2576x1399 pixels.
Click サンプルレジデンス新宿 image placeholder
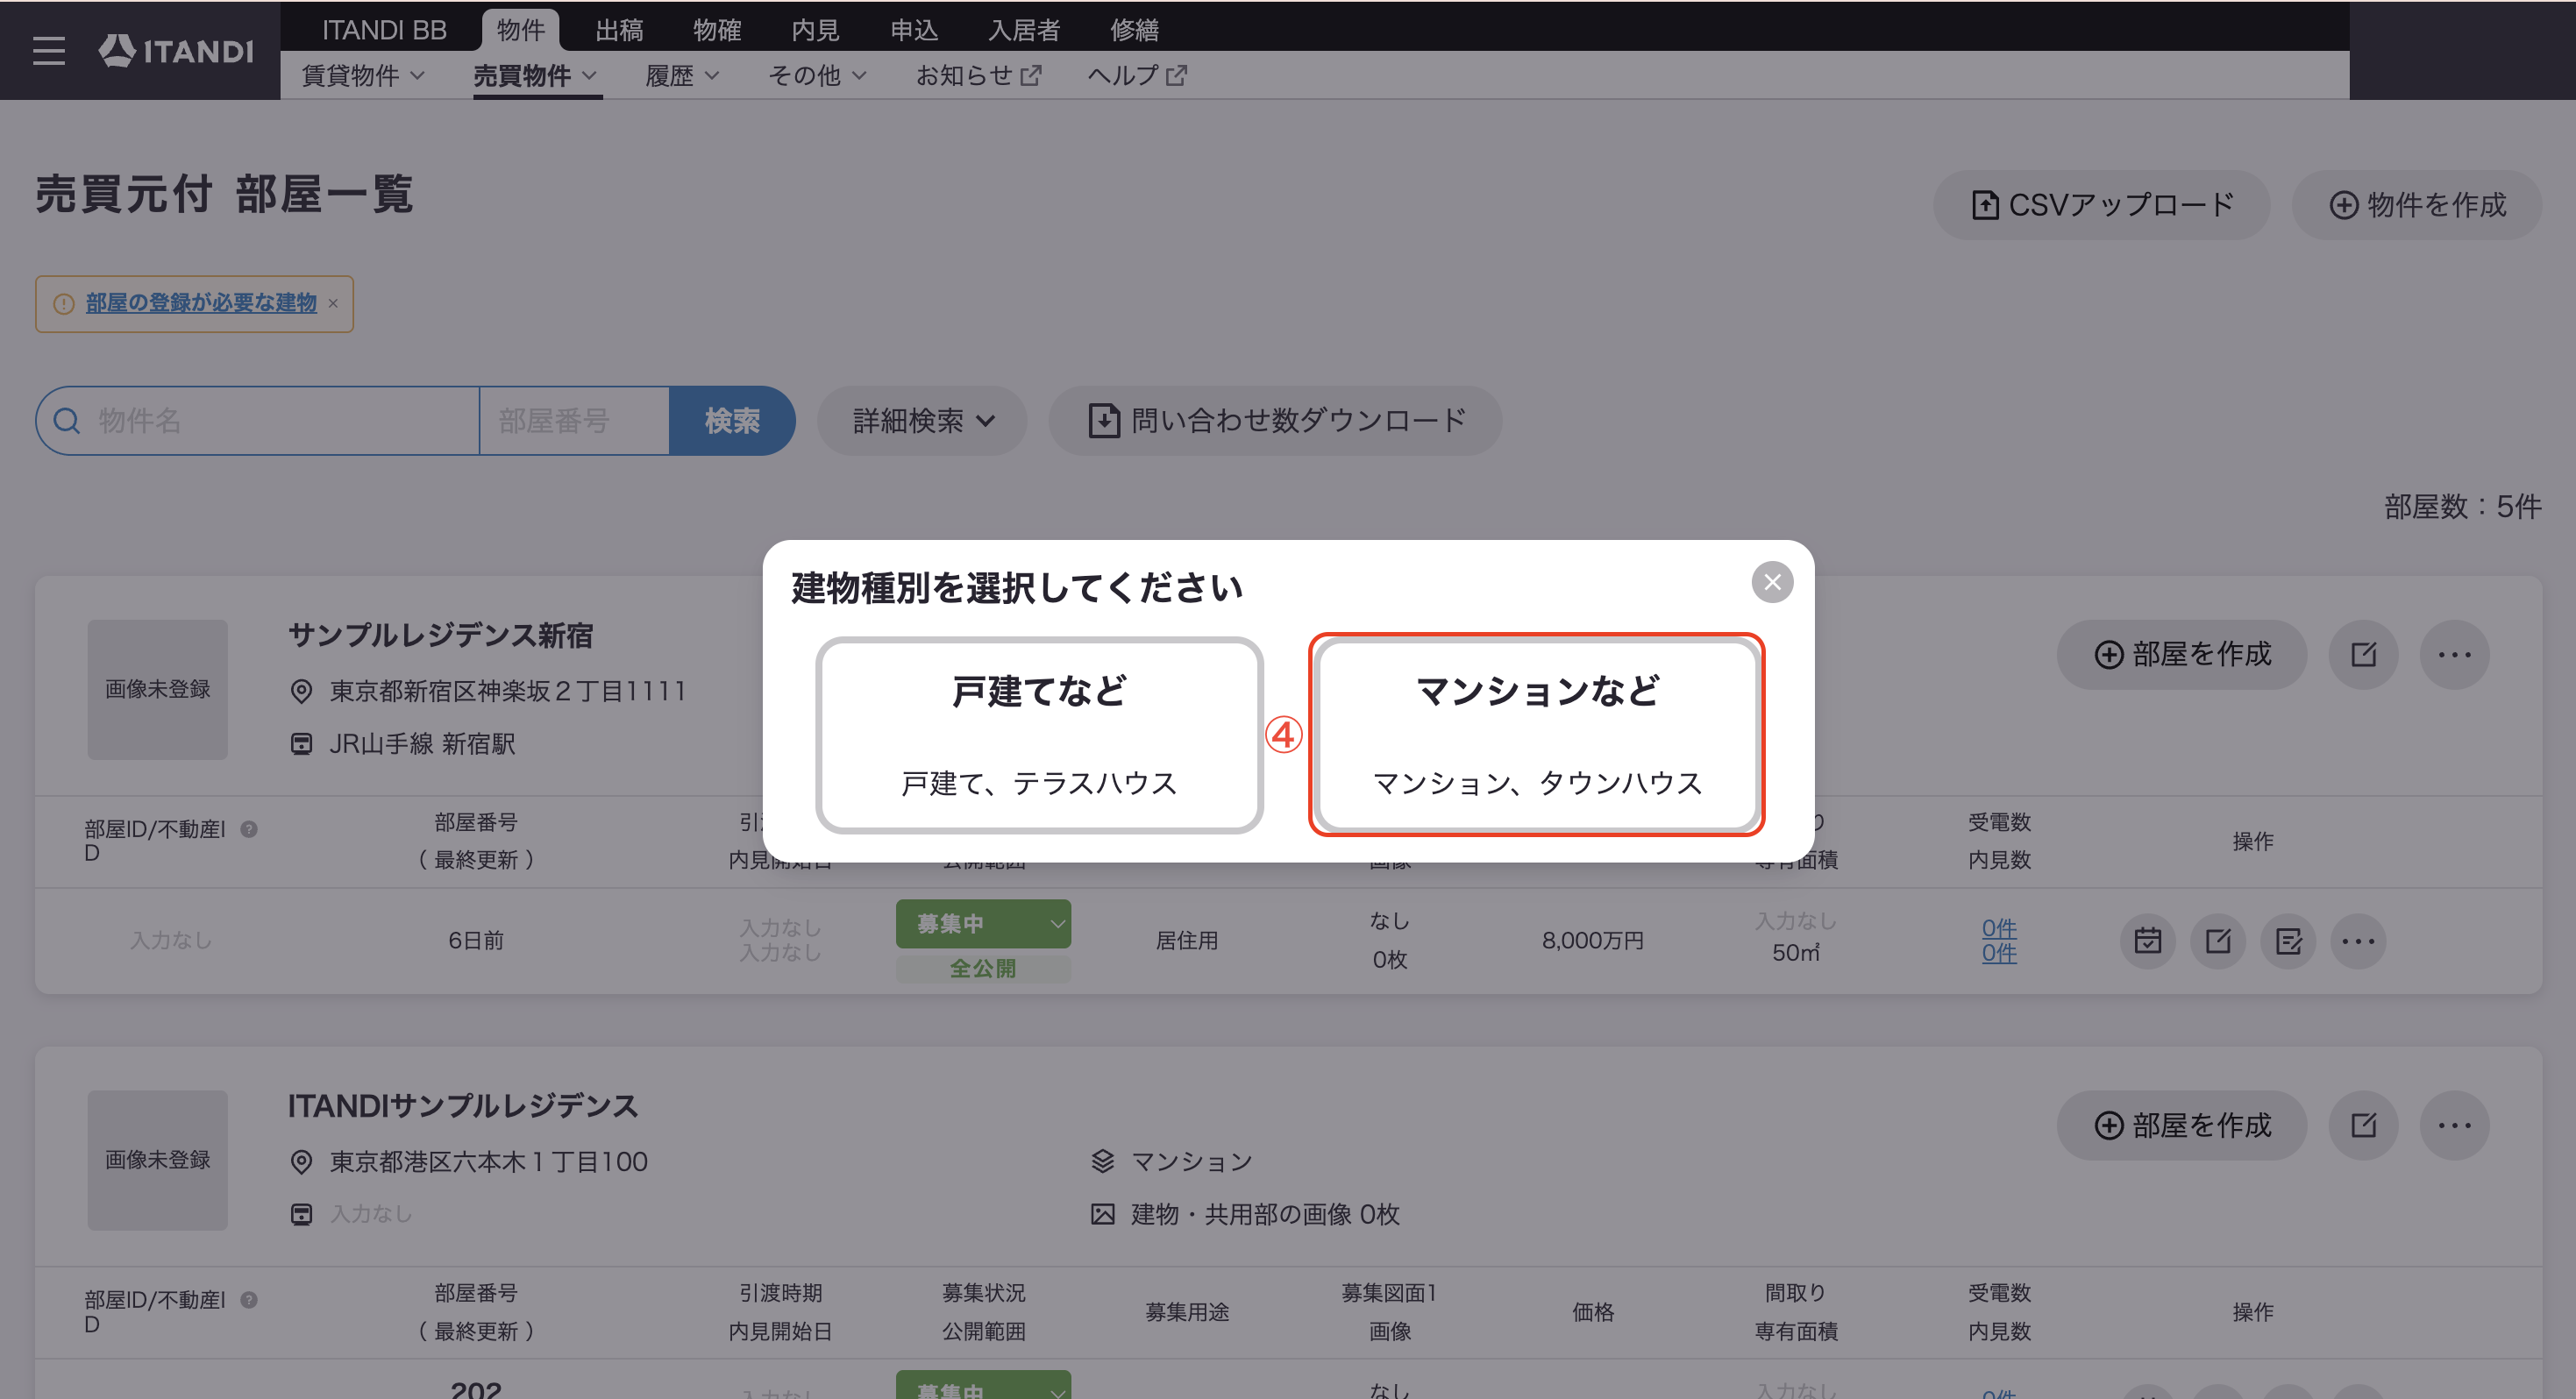(x=157, y=690)
